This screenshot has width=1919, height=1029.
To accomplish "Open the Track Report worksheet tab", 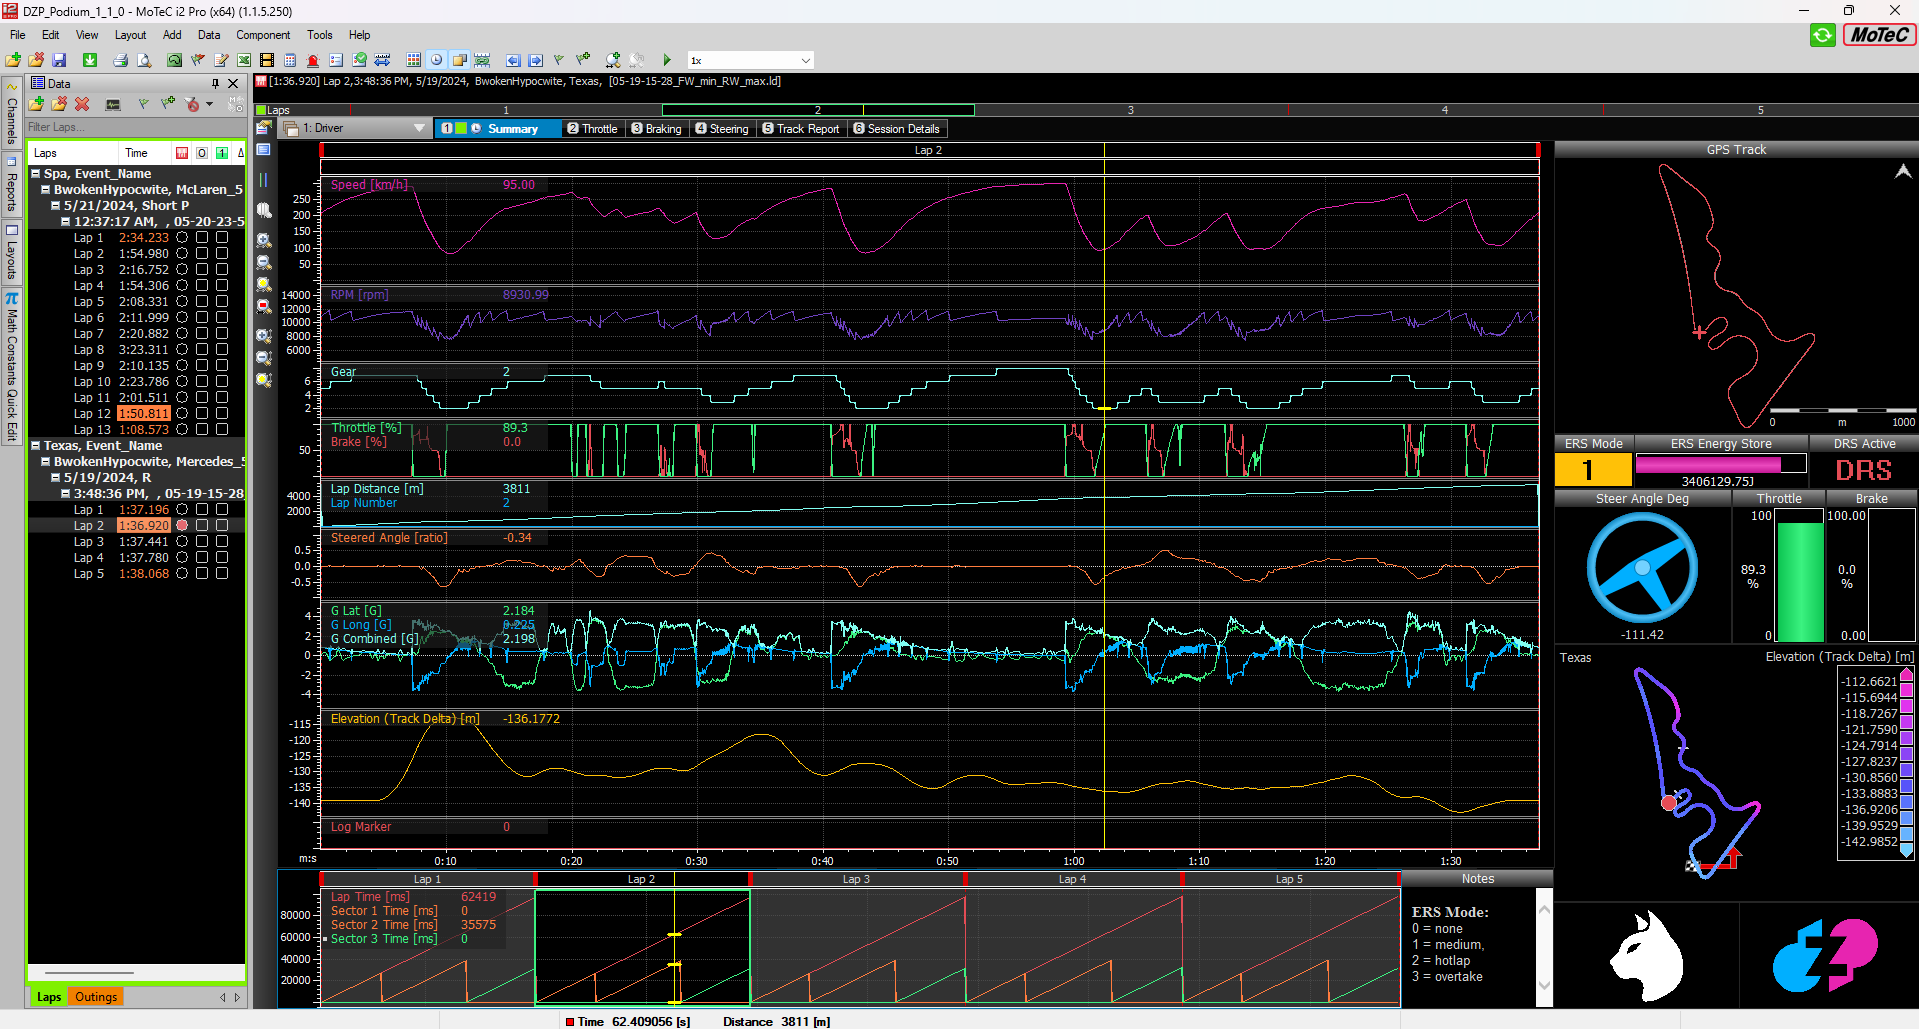I will coord(801,129).
